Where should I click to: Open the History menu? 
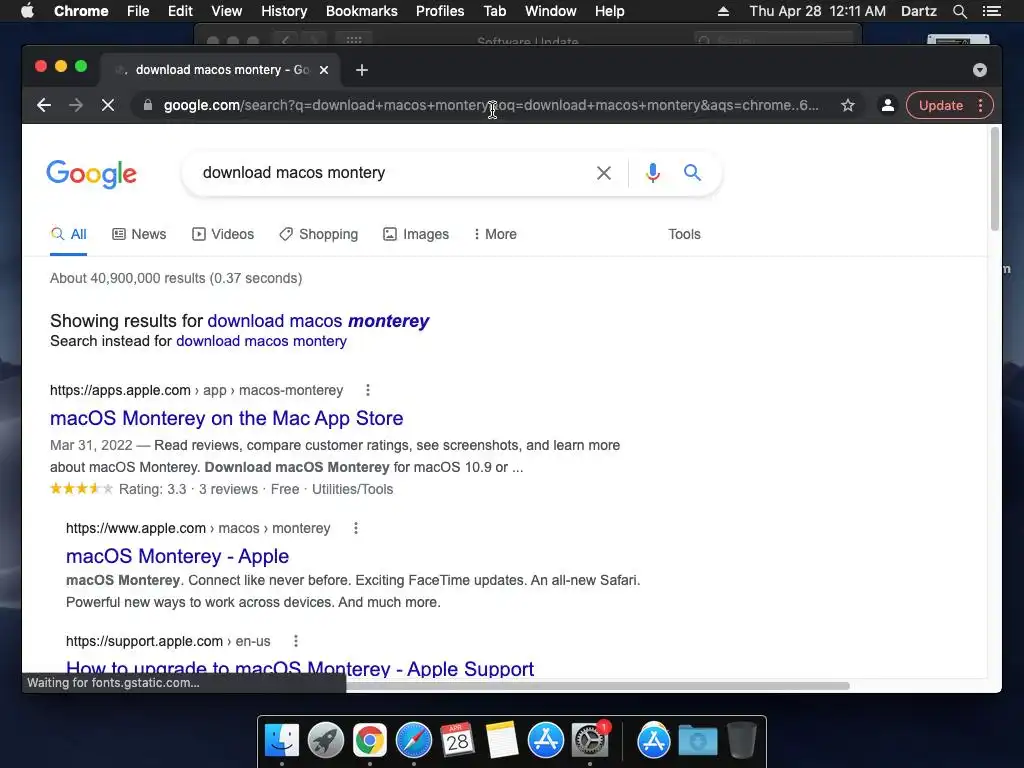pyautogui.click(x=284, y=11)
